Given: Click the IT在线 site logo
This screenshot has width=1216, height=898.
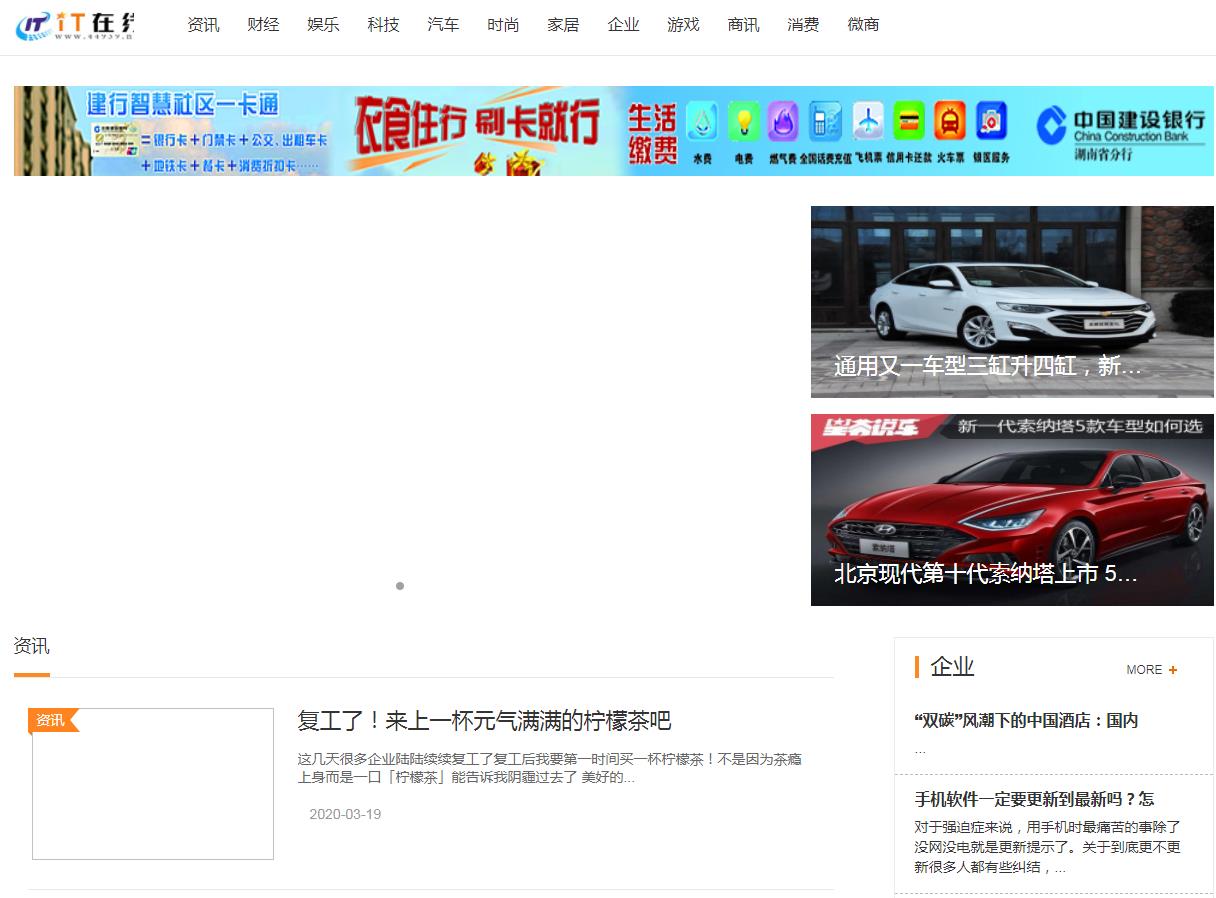Looking at the screenshot, I should 76,25.
